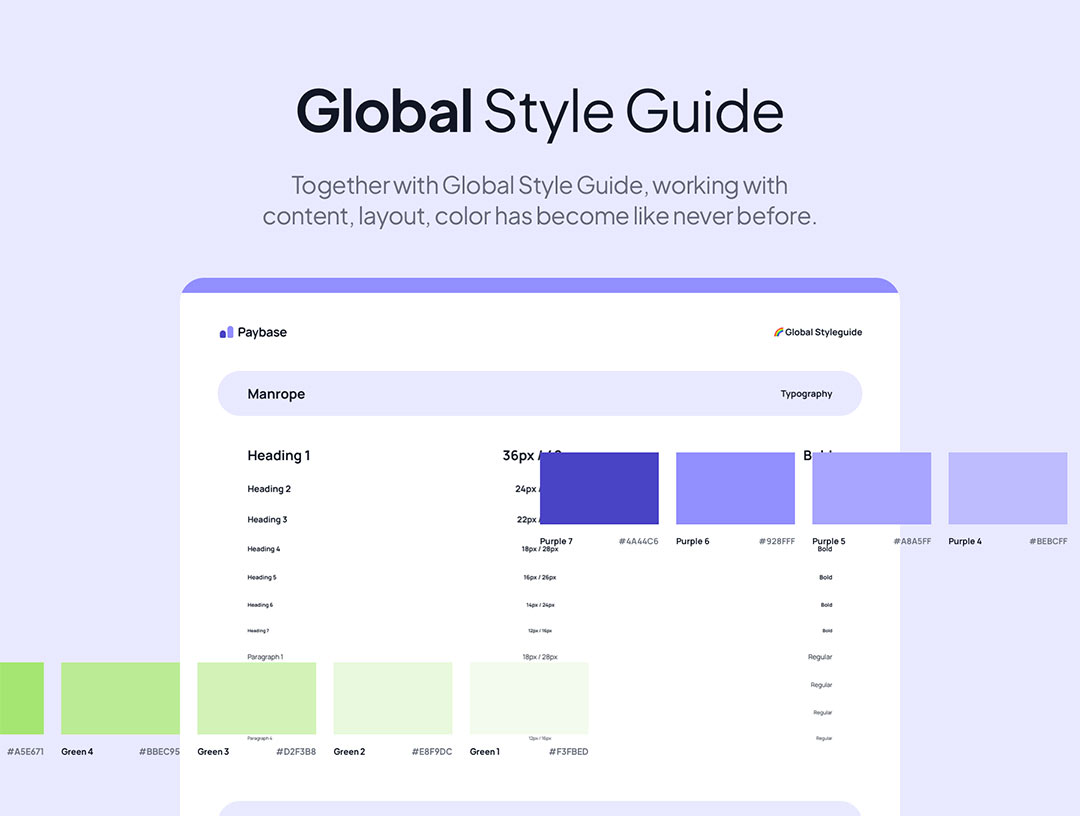Select the Purple 4 color swatch

[1007, 488]
